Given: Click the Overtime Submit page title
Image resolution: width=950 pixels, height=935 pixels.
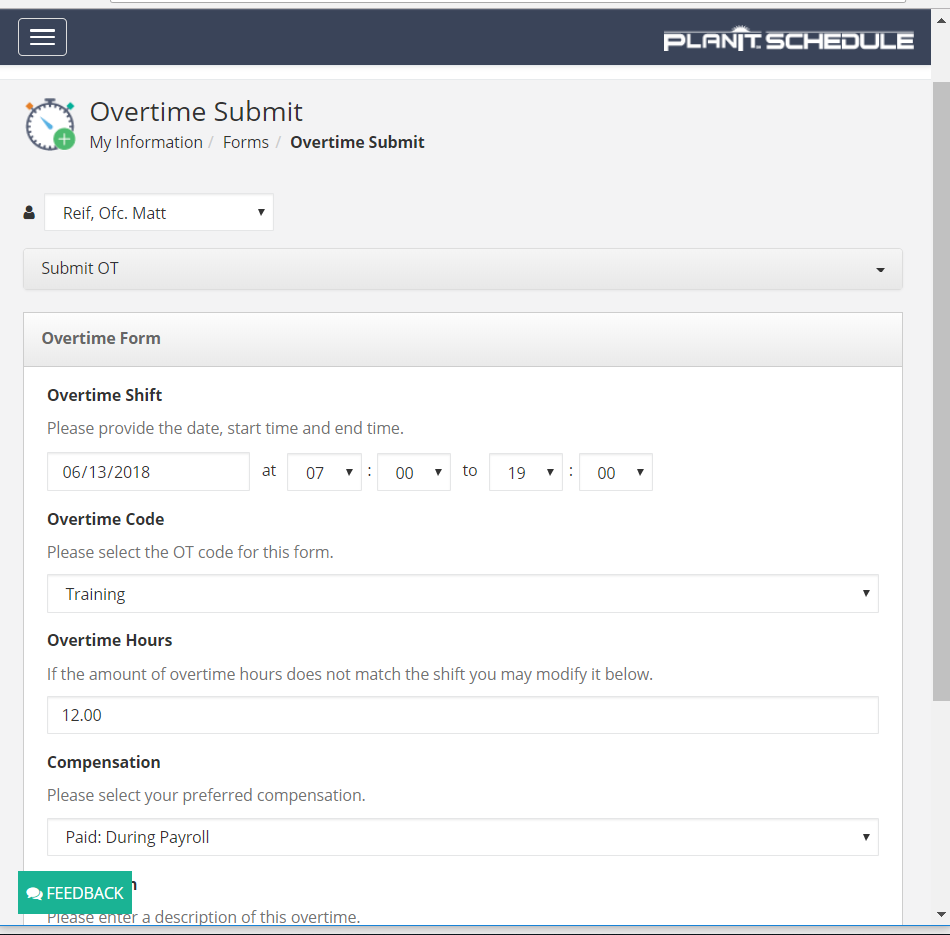Looking at the screenshot, I should click(x=196, y=112).
